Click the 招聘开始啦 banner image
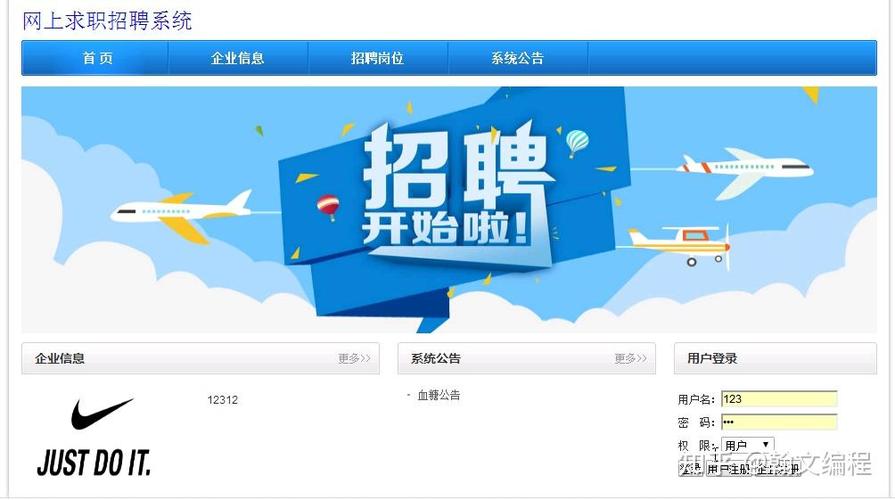Screen dimensions: 895x500 coord(449,209)
